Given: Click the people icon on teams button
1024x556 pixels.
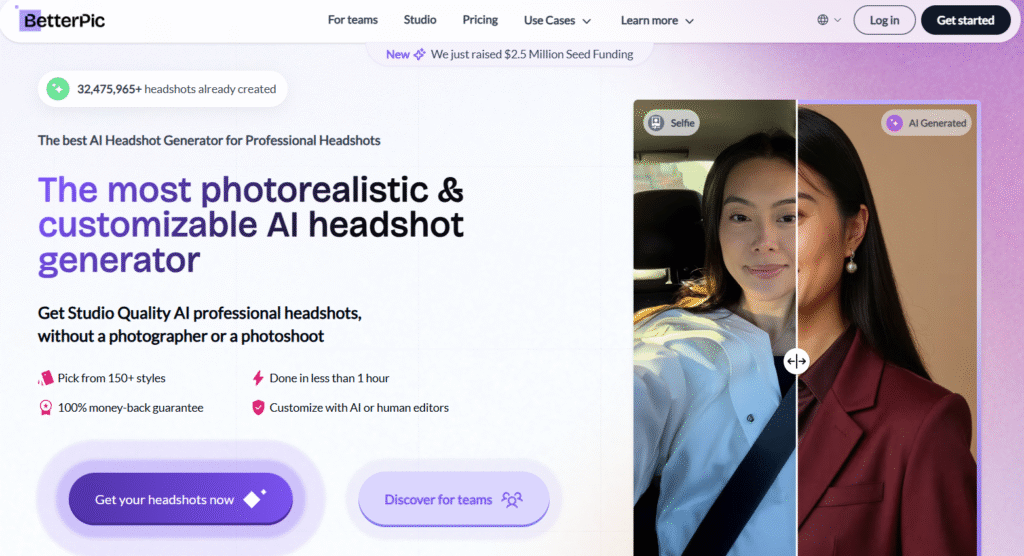Looking at the screenshot, I should point(512,500).
